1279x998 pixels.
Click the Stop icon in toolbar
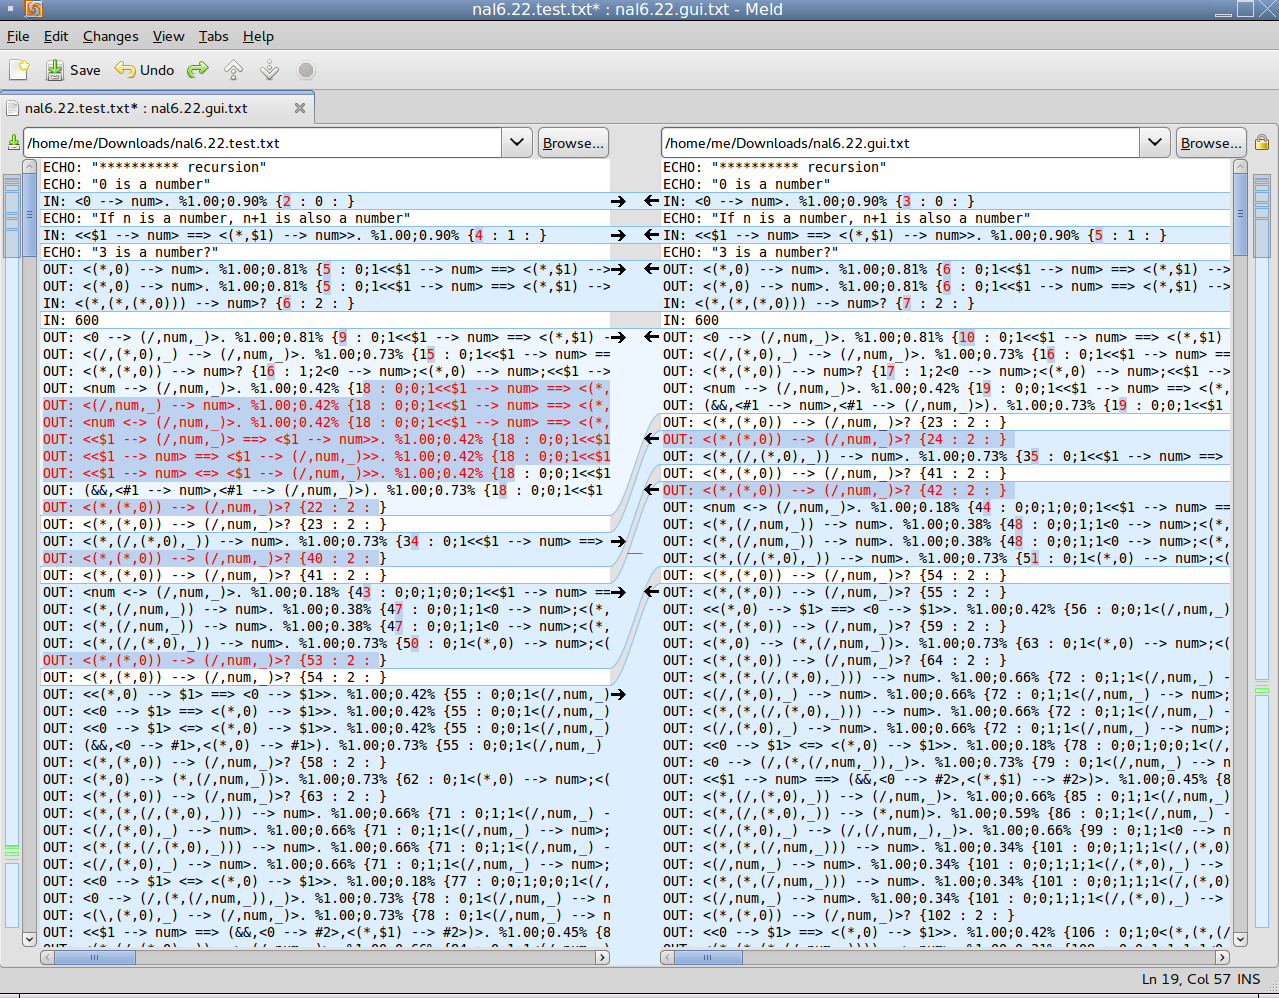(306, 70)
